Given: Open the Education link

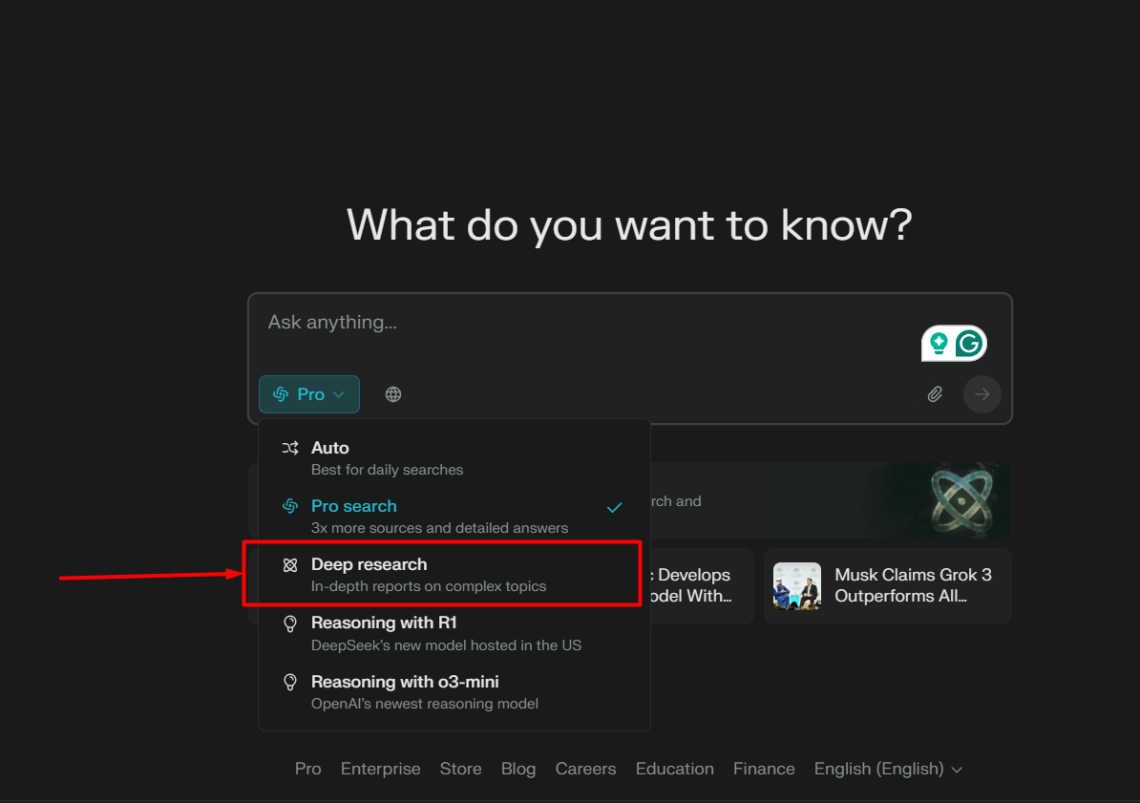Looking at the screenshot, I should [x=674, y=769].
